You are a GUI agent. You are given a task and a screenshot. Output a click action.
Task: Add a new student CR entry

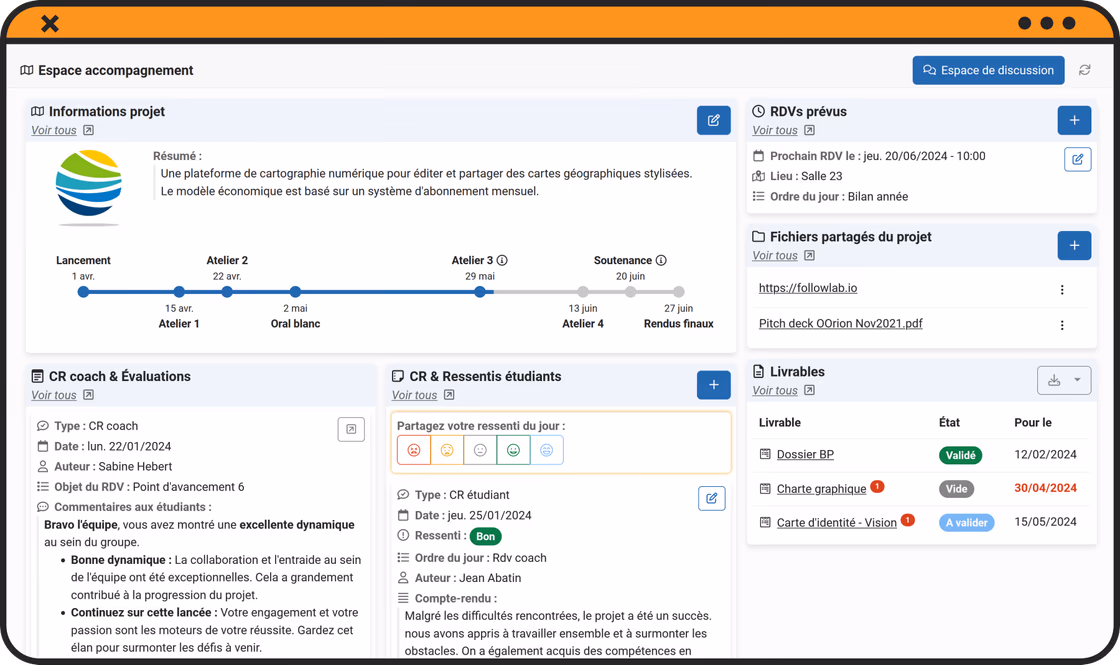click(713, 385)
